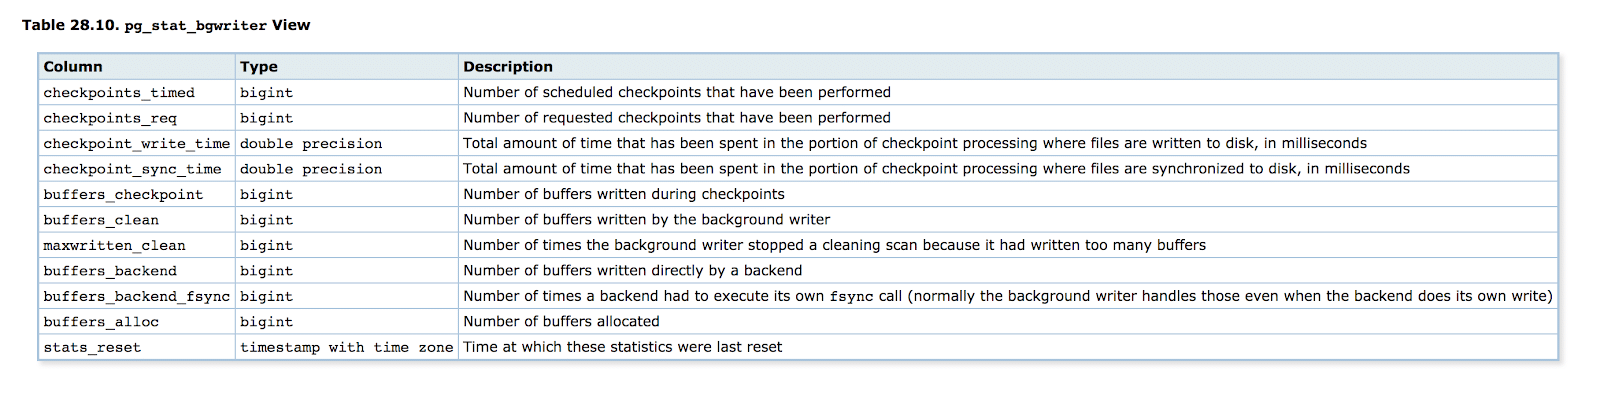This screenshot has width=1600, height=397.
Task: Click the checkpoint_sync_time cell
Action: coord(137,169)
